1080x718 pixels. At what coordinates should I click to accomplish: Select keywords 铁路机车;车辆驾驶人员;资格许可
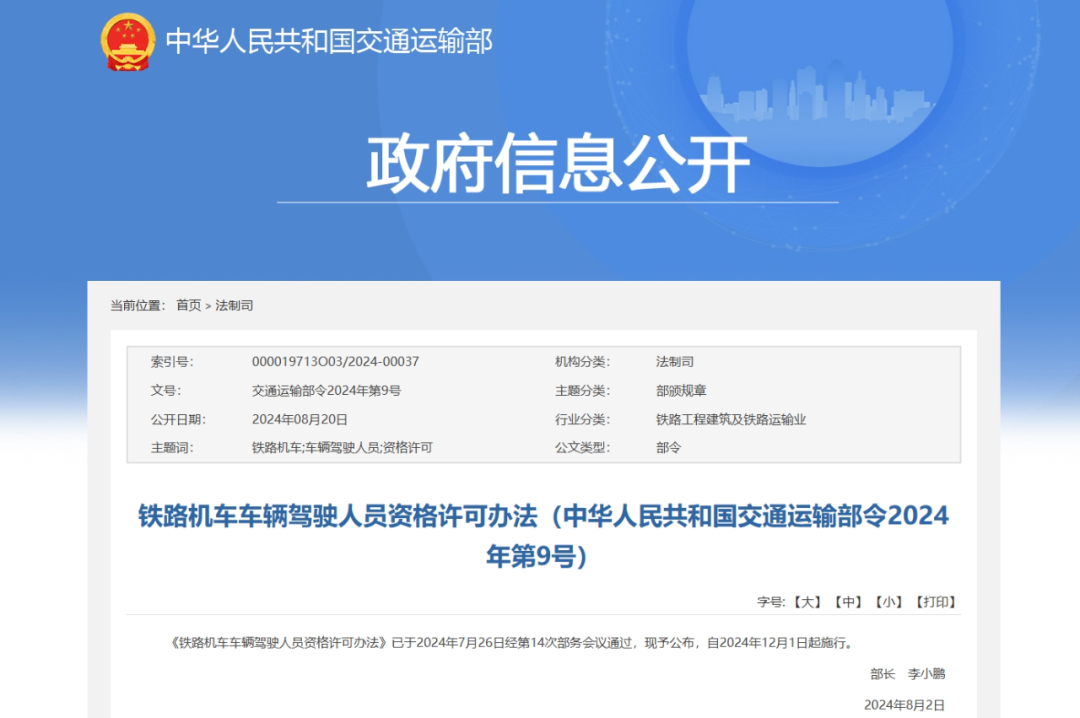(342, 448)
